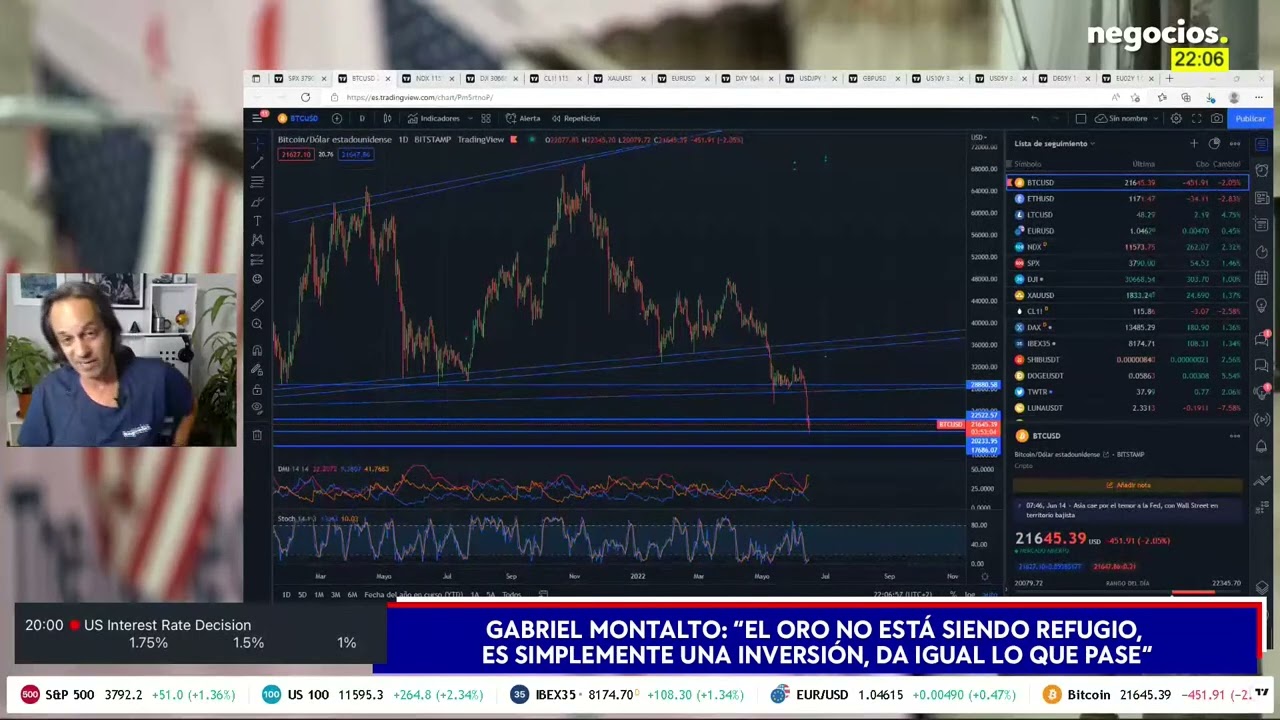The image size is (1280, 720).
Task: Select the Todos date range button
Action: tap(511, 595)
